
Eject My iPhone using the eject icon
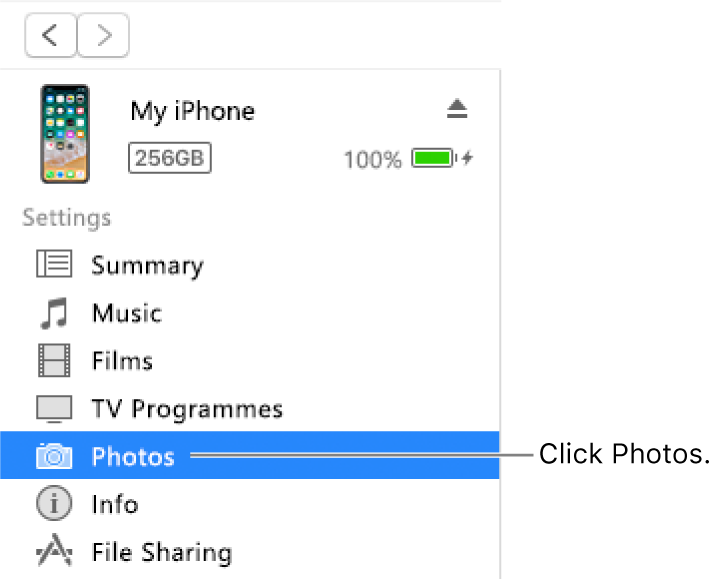point(457,109)
